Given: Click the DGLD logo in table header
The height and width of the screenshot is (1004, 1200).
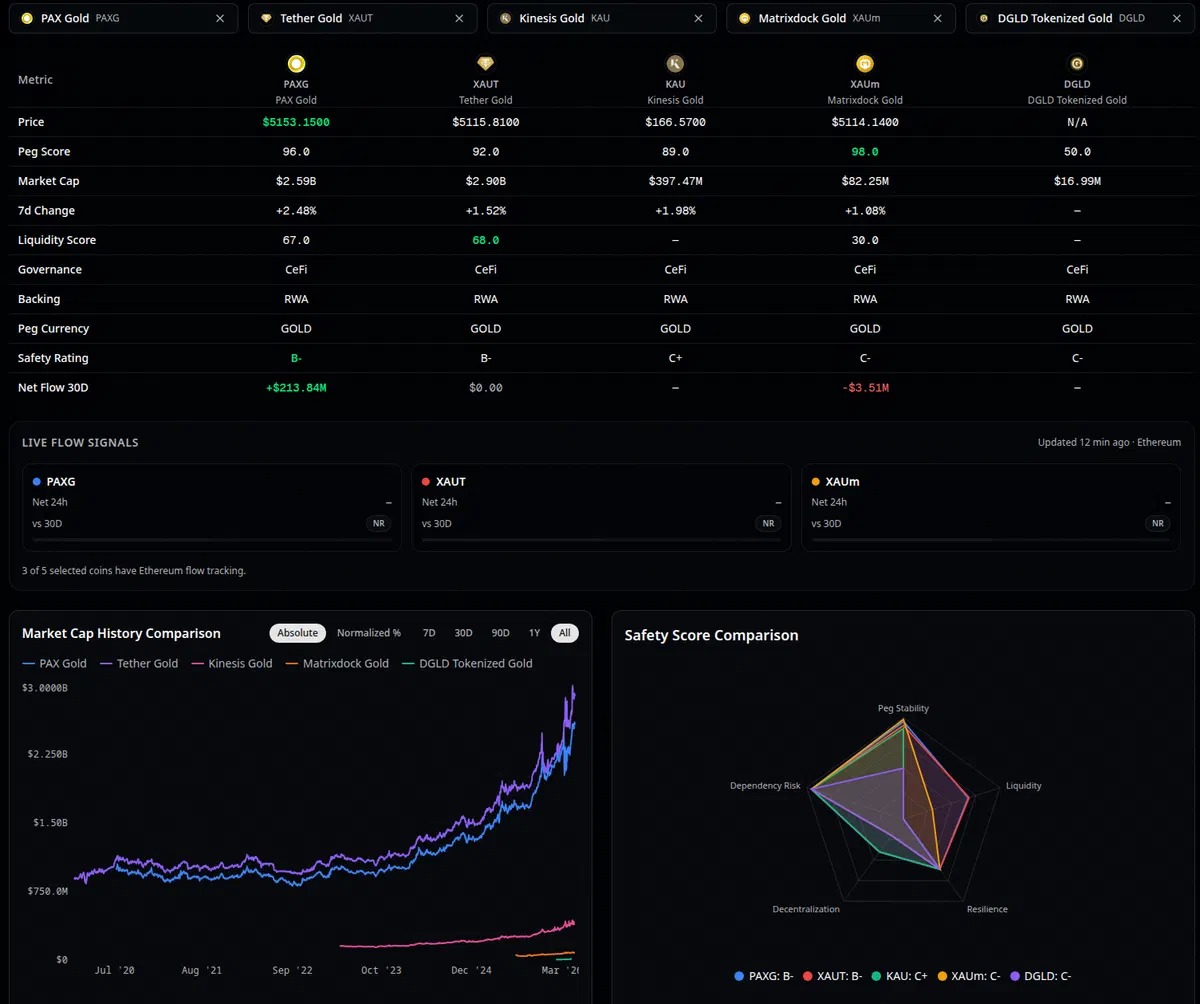Looking at the screenshot, I should coord(1077,64).
